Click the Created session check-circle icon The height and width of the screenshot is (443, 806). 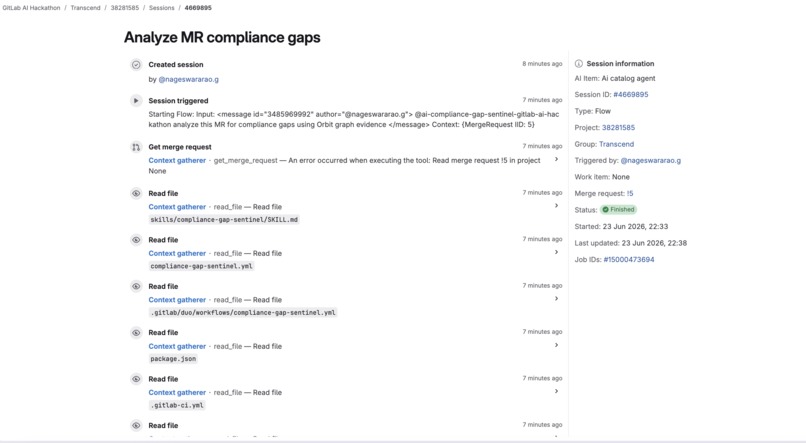[x=136, y=65]
